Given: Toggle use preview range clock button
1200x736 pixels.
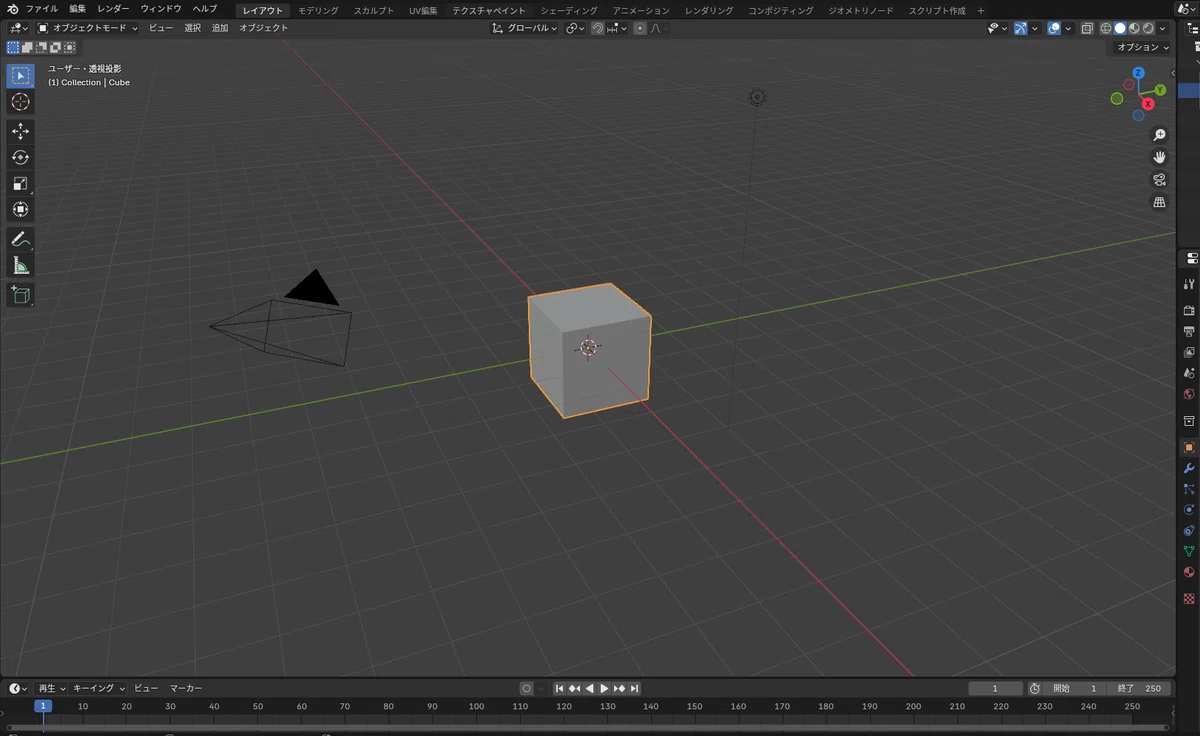Looking at the screenshot, I should (x=1034, y=688).
